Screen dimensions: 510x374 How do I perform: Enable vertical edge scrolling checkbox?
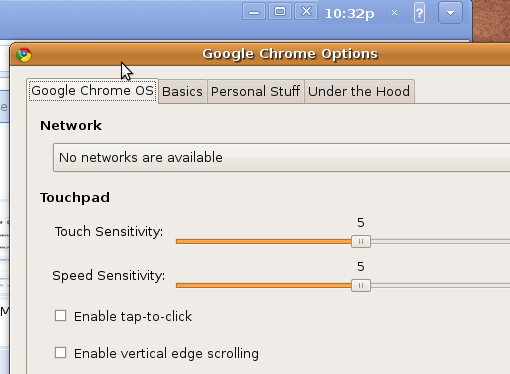[60, 353]
